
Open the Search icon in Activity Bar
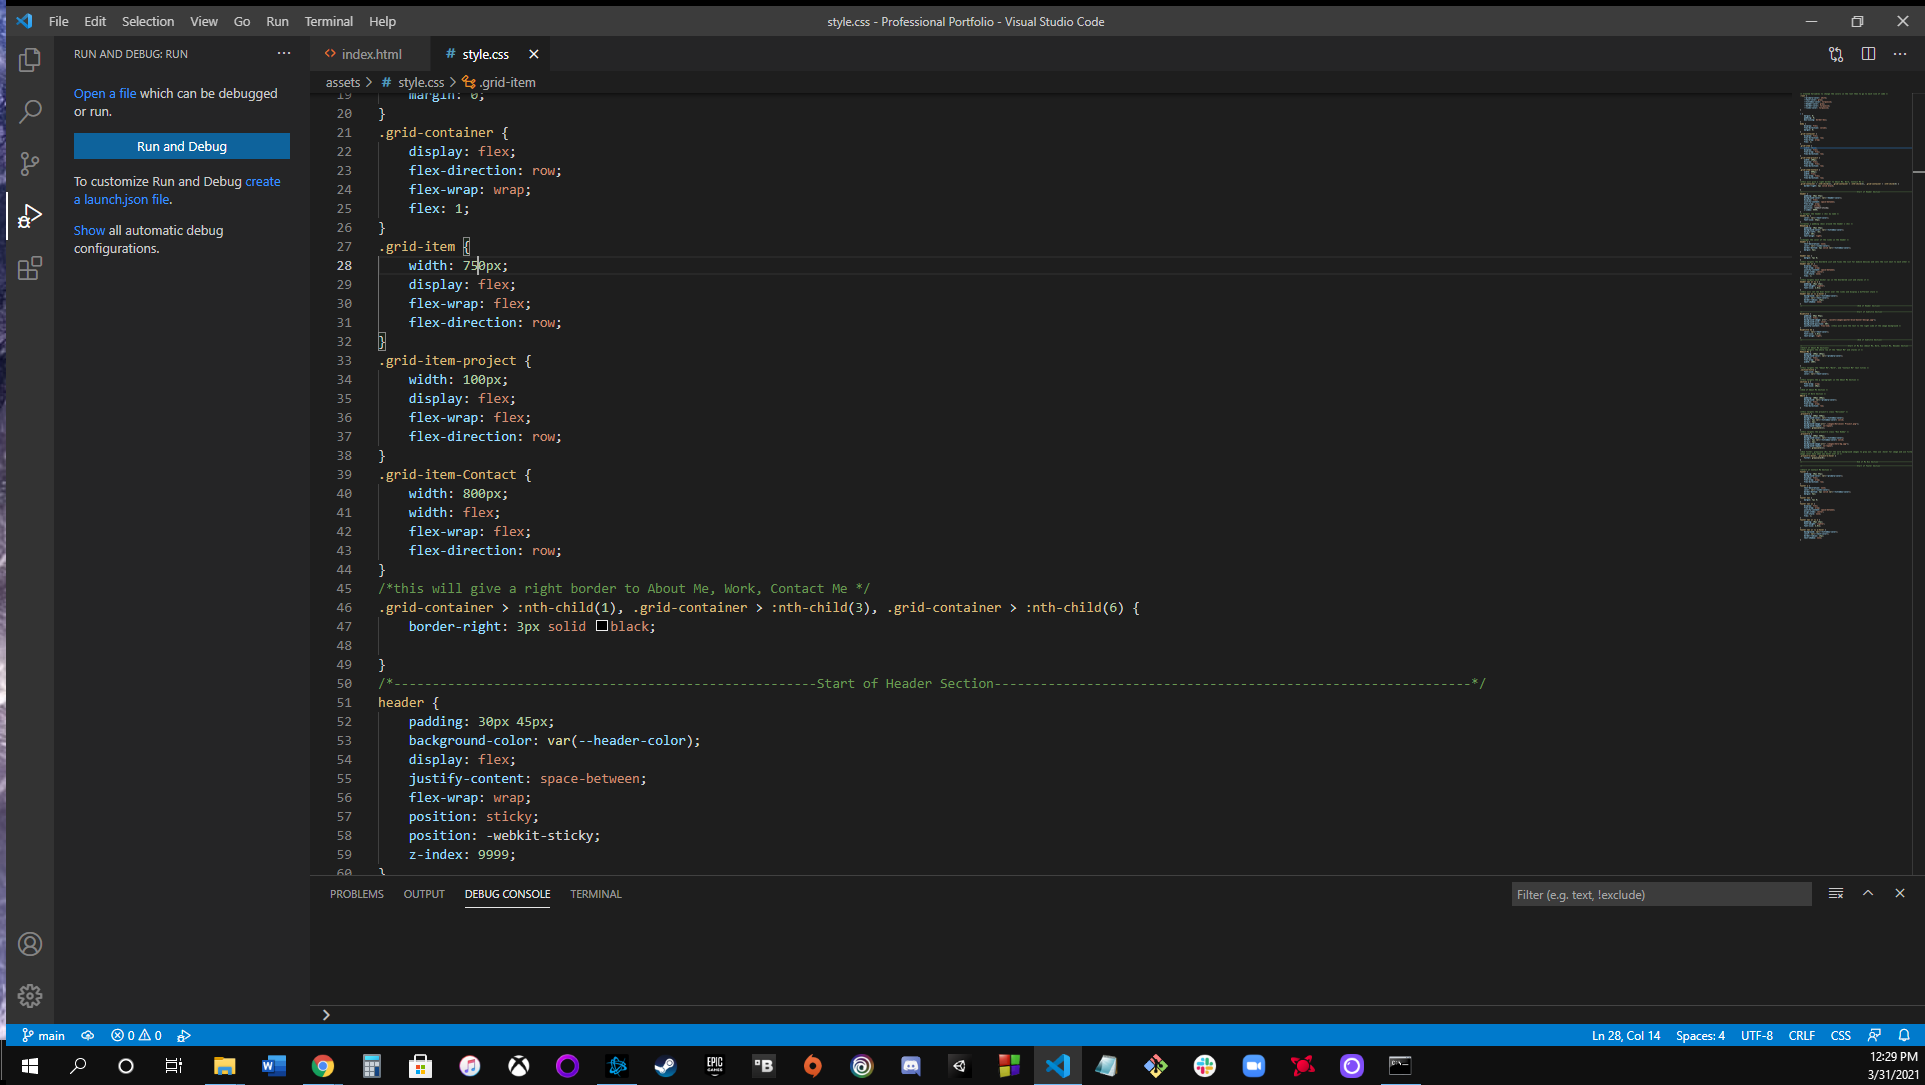click(30, 111)
